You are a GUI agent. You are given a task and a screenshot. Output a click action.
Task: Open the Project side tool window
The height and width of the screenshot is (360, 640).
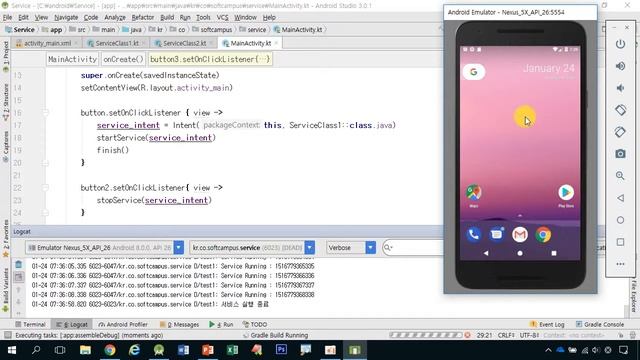[6, 56]
